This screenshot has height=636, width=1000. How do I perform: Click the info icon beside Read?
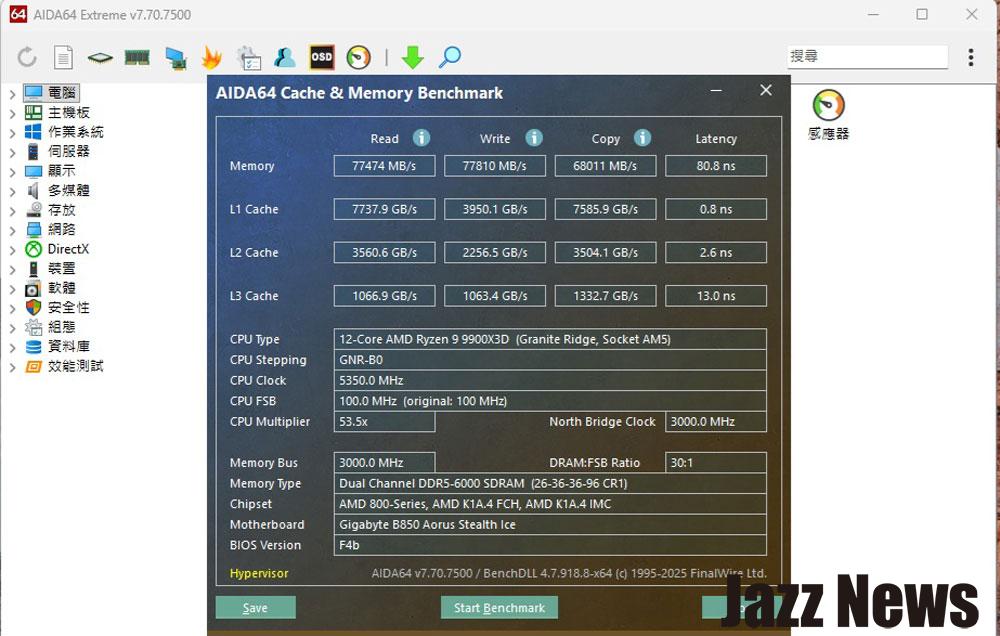pos(422,138)
